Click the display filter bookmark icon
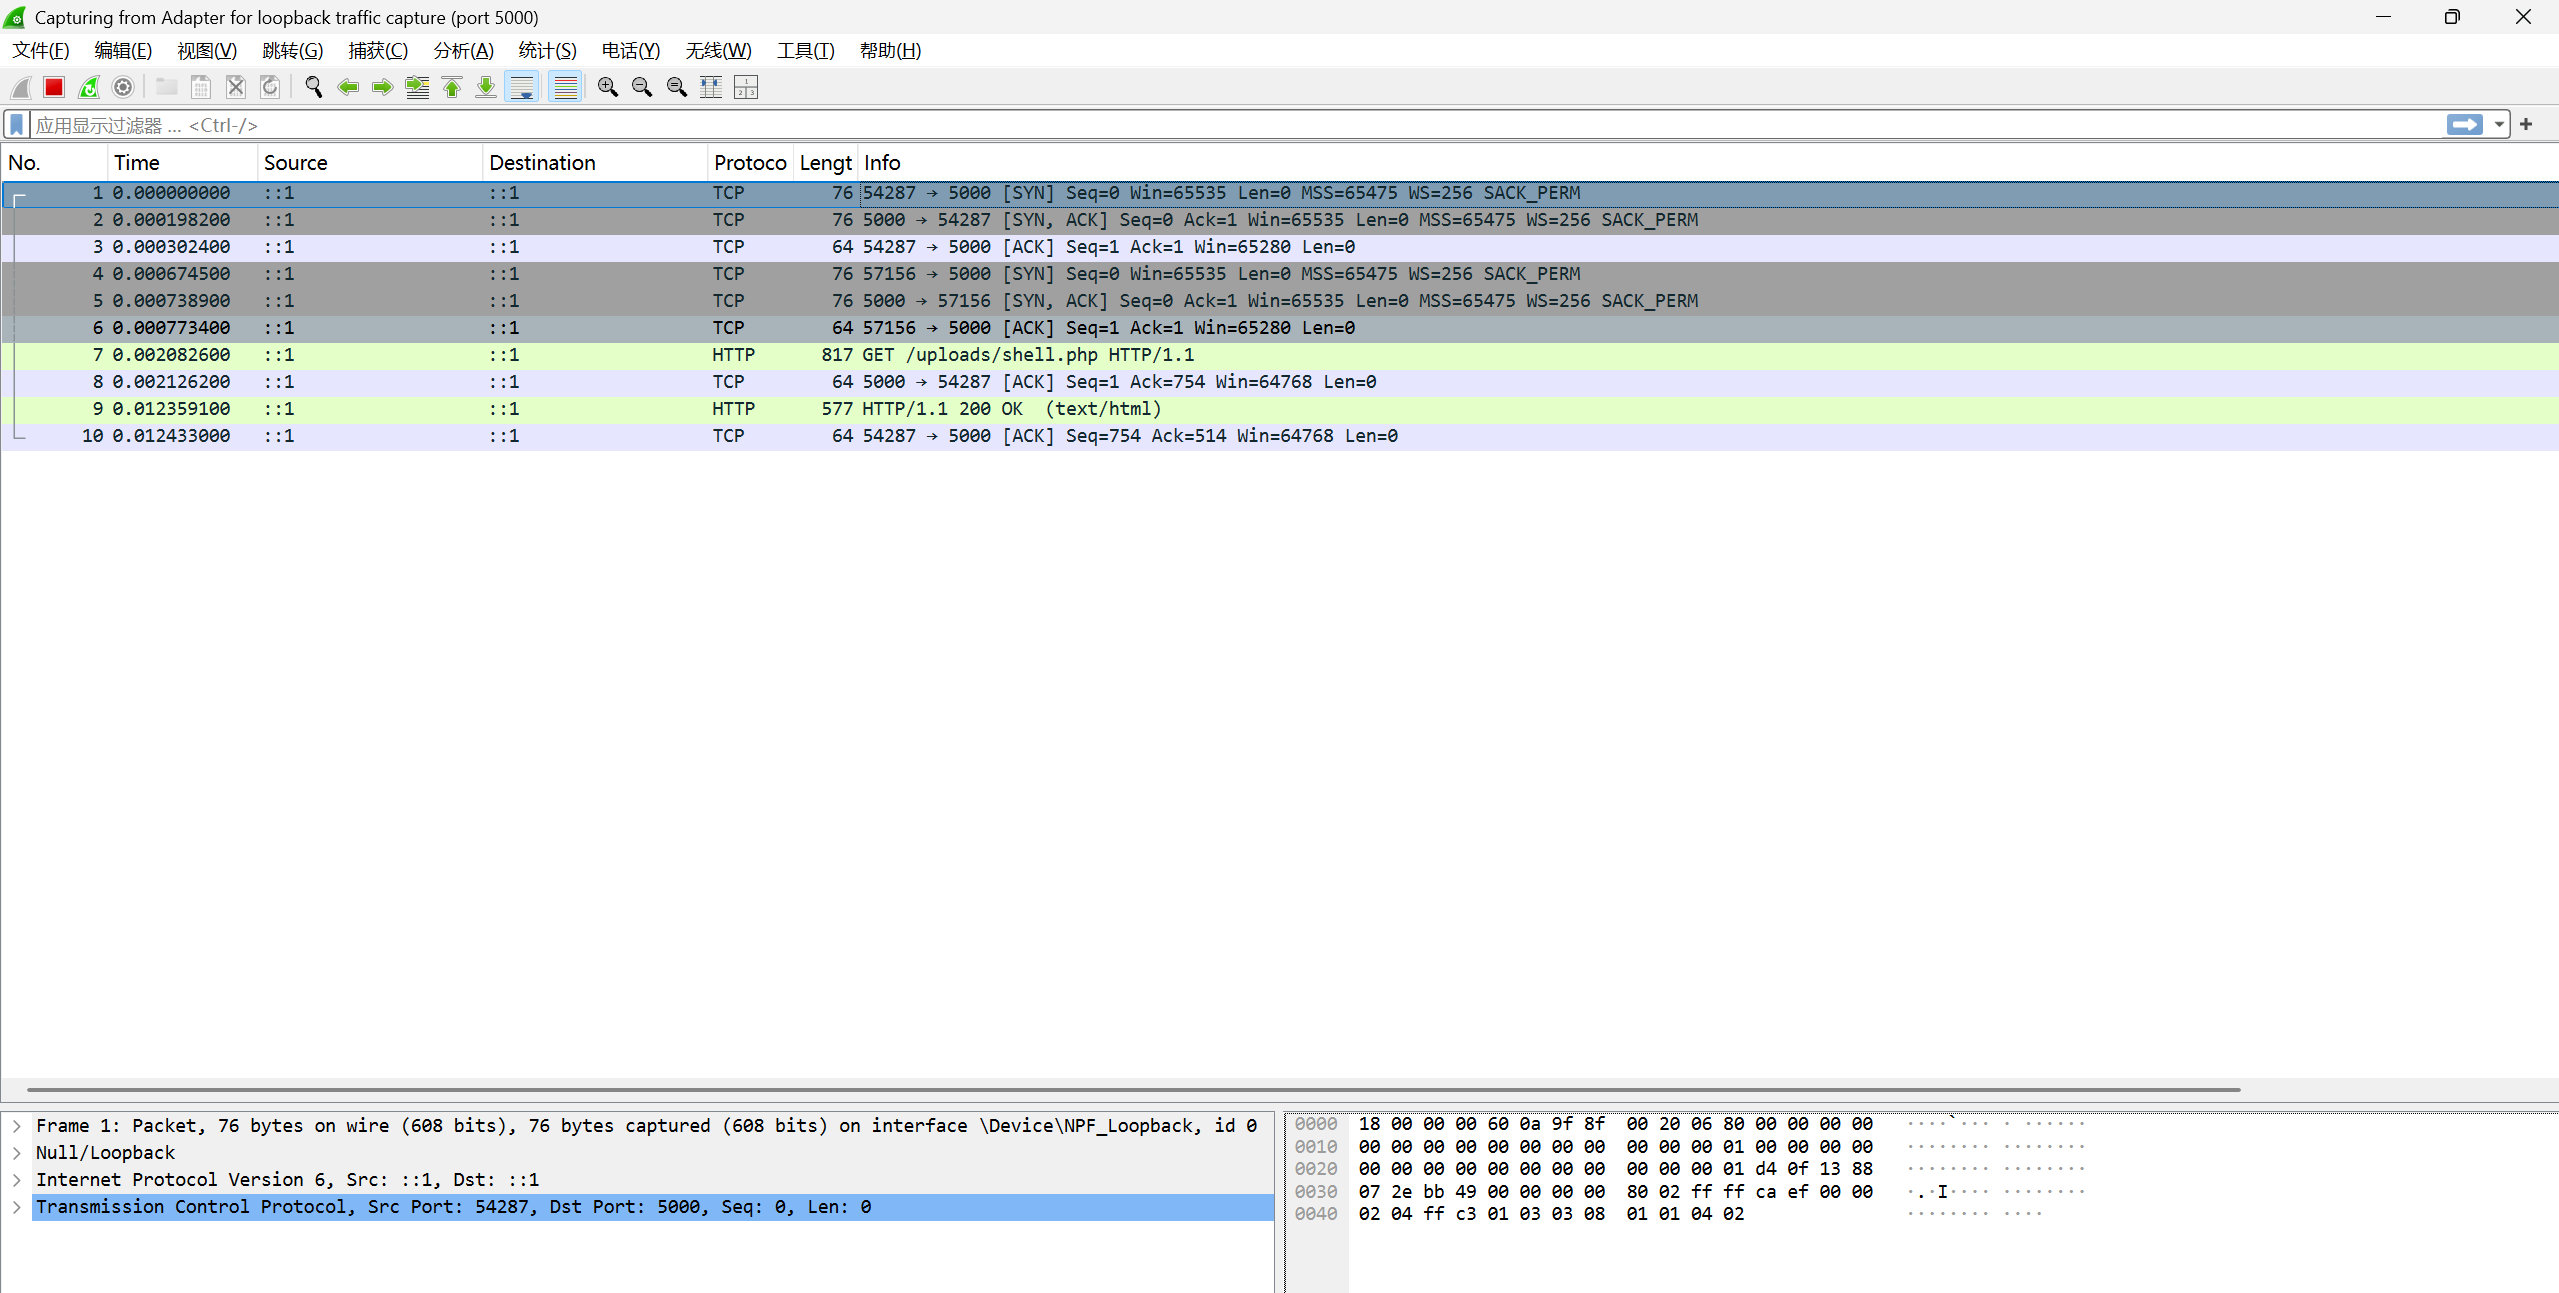The height and width of the screenshot is (1293, 2559). pyautogui.click(x=17, y=125)
